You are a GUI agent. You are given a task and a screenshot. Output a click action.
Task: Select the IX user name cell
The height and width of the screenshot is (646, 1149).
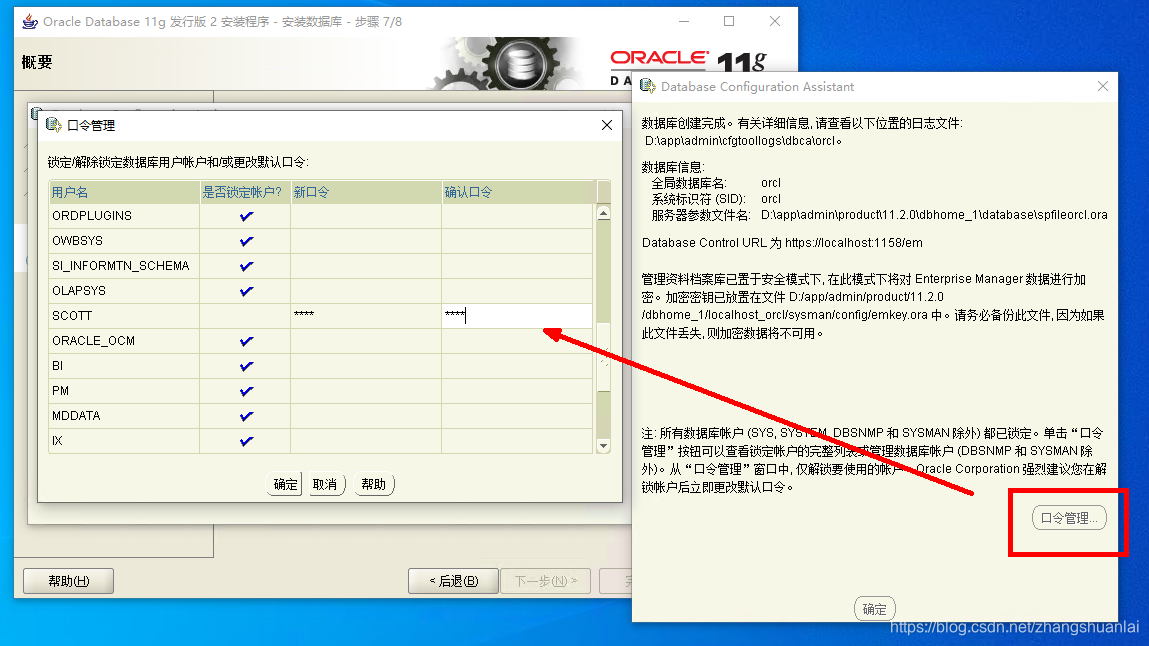(124, 441)
